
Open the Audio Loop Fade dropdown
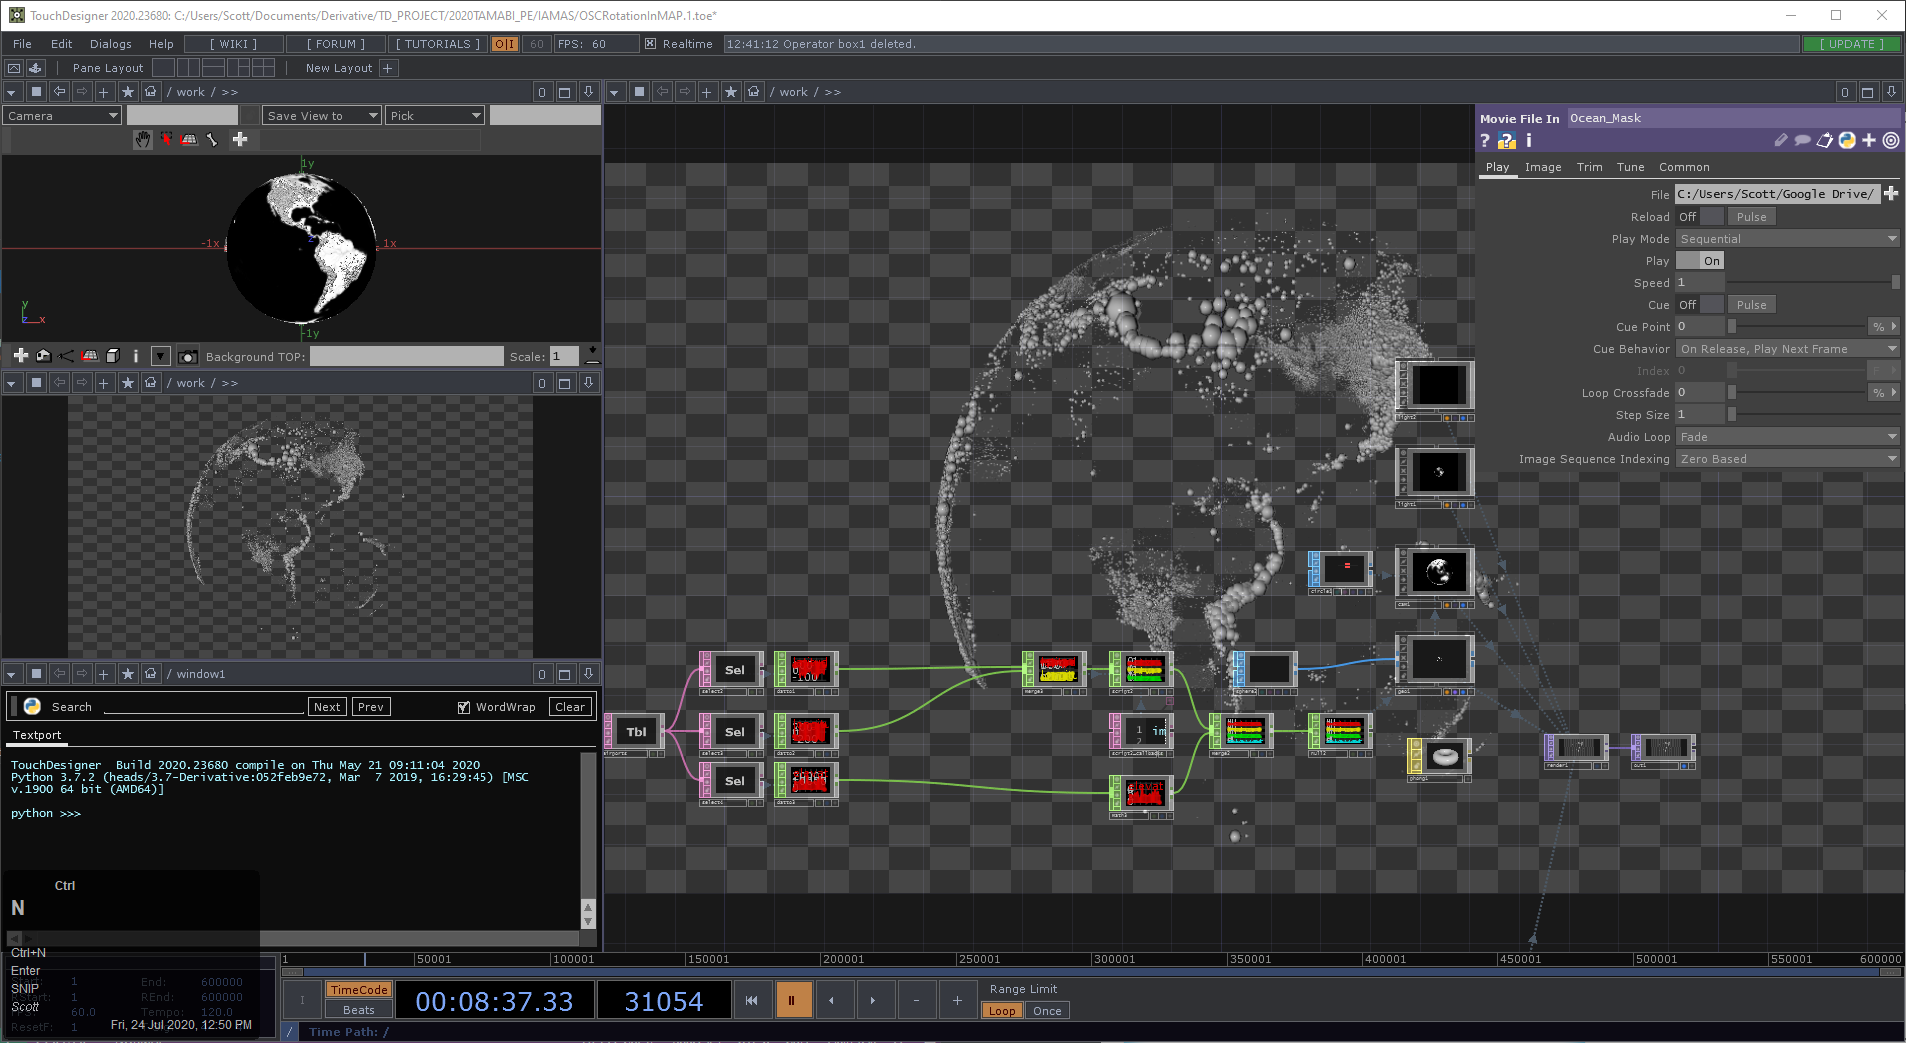pyautogui.click(x=1787, y=437)
